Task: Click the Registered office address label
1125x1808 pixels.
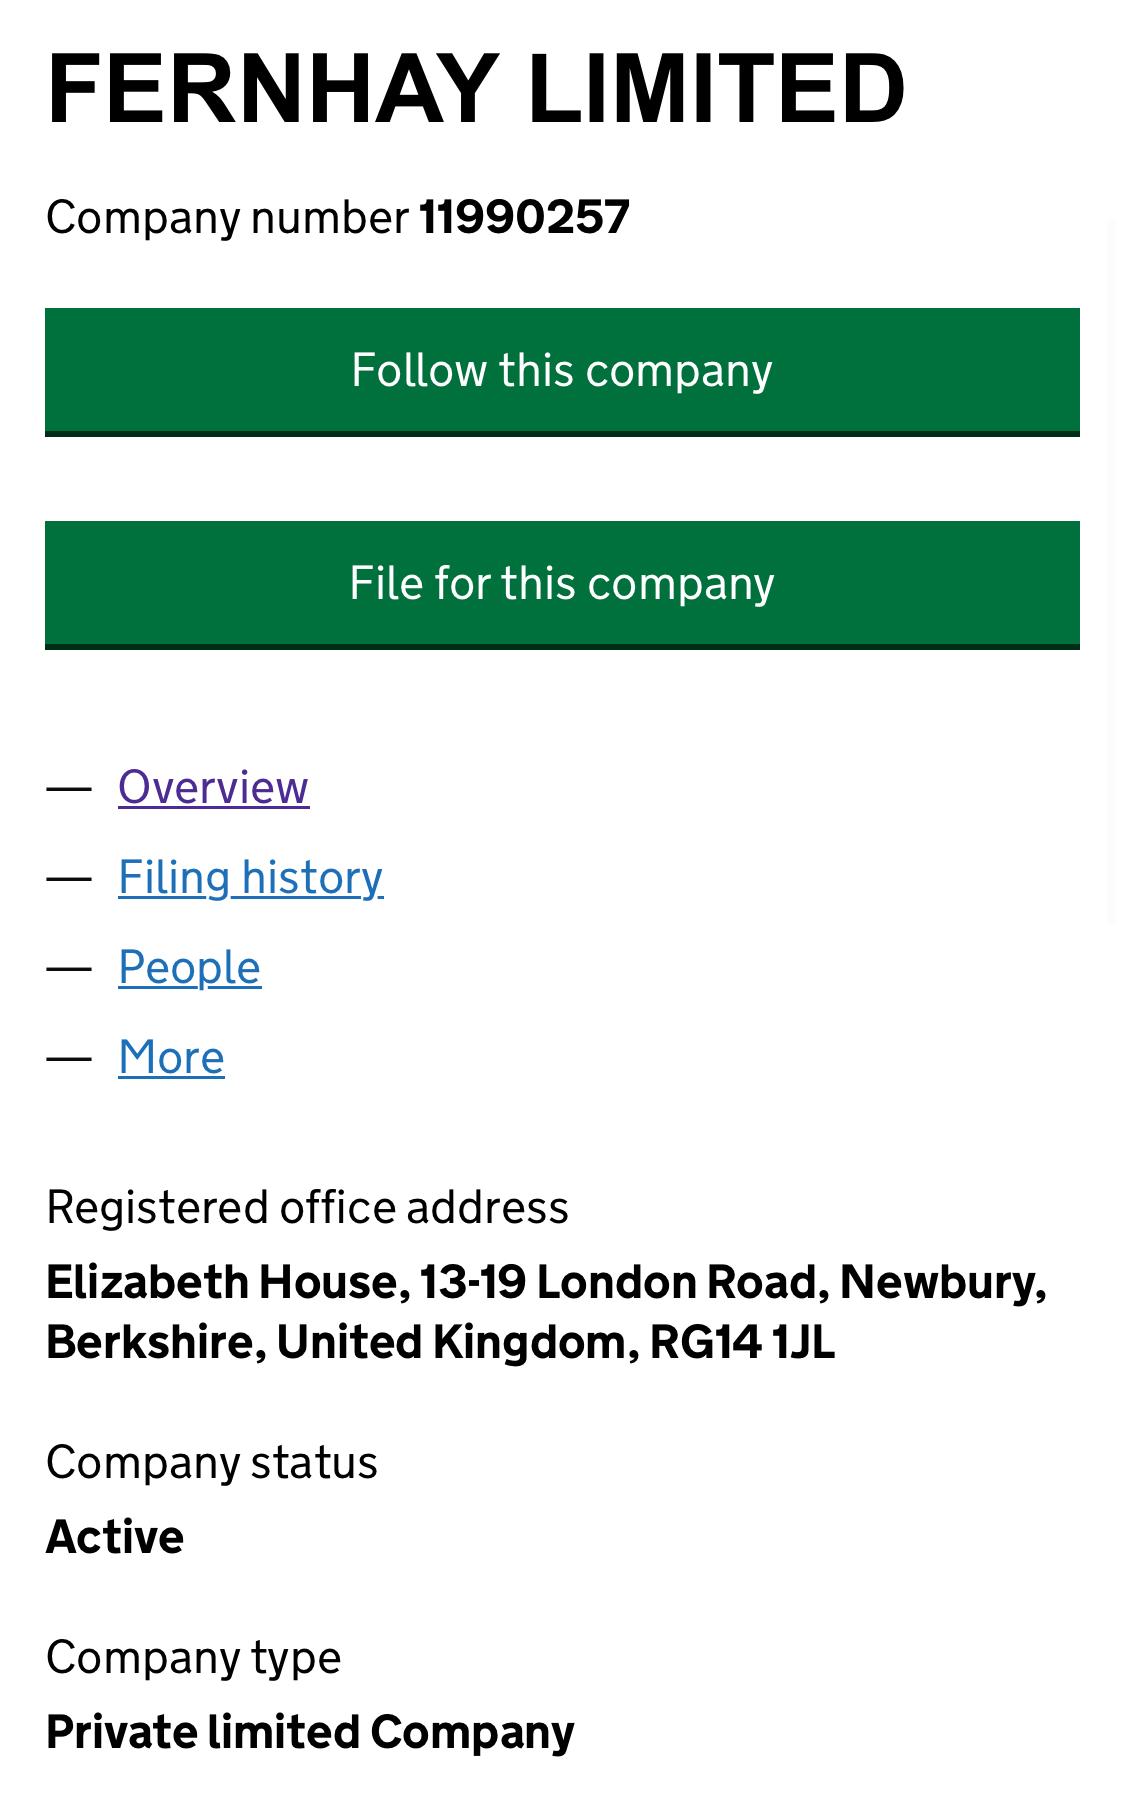Action: coord(307,1207)
